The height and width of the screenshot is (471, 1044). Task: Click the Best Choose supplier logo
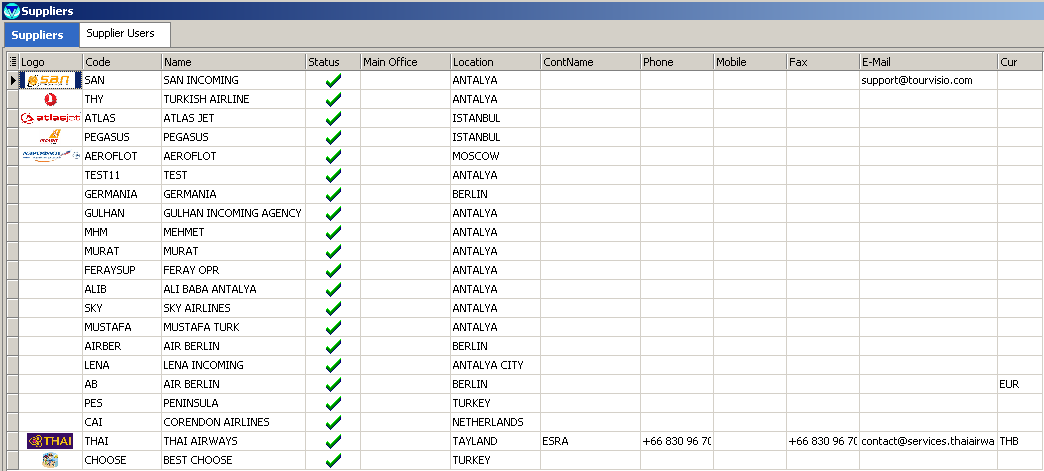coord(50,460)
